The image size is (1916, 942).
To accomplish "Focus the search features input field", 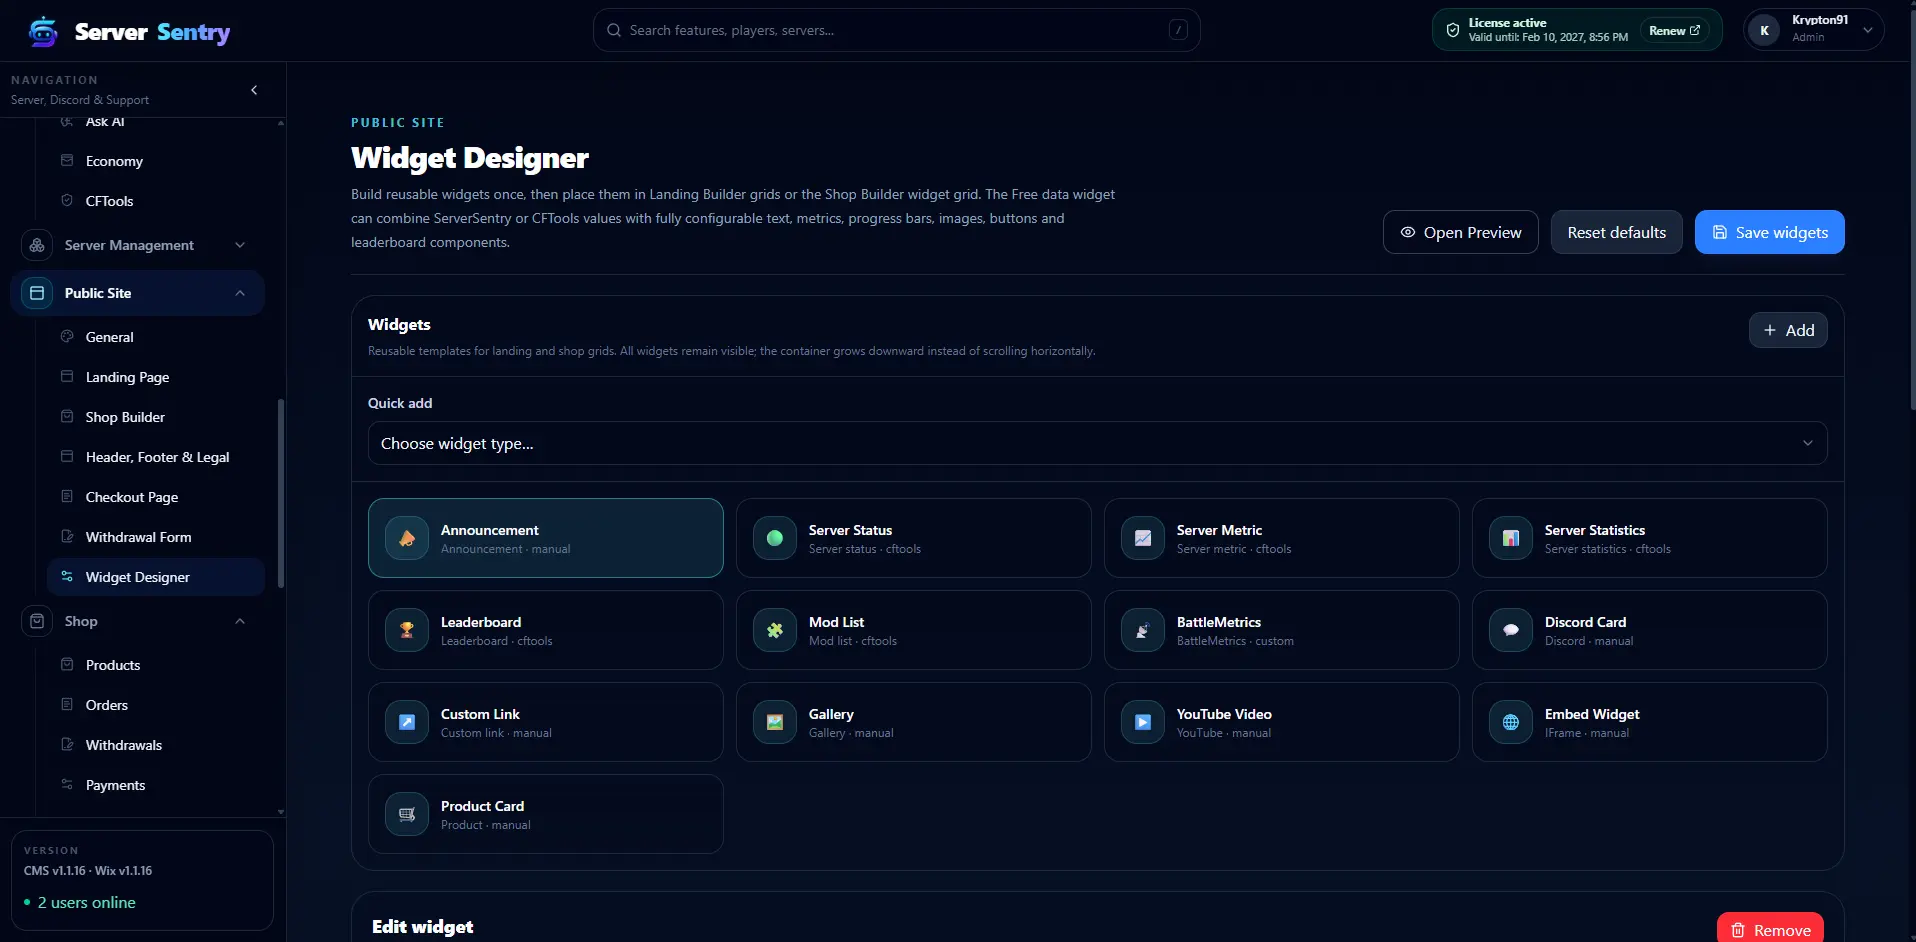I will 896,30.
